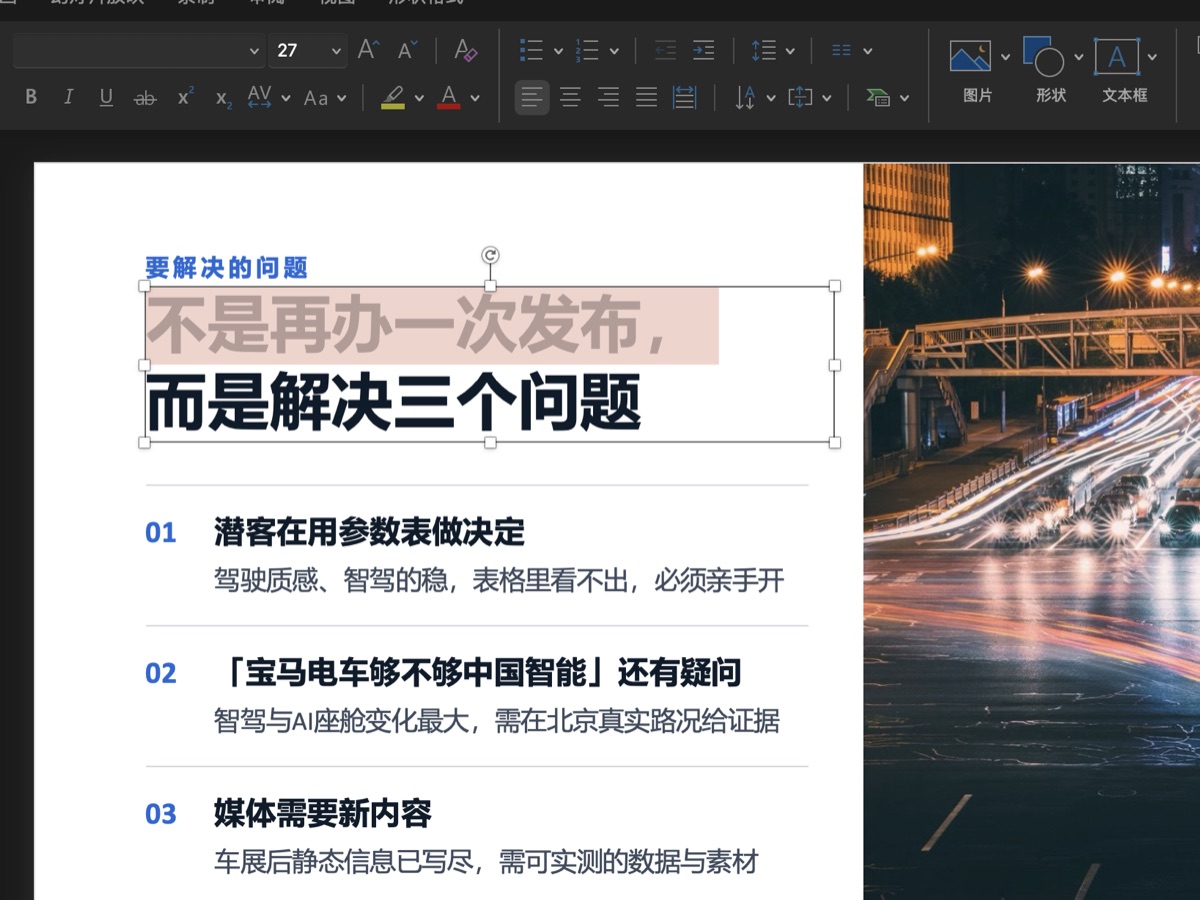Decrease the indent level
The image size is (1200, 900).
[x=665, y=50]
